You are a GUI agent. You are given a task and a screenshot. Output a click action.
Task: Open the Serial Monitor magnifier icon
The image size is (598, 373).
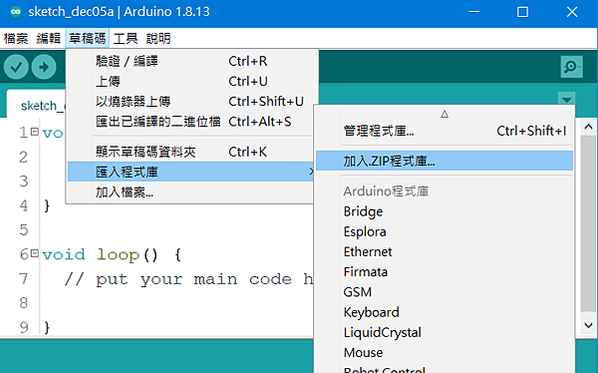pos(571,67)
